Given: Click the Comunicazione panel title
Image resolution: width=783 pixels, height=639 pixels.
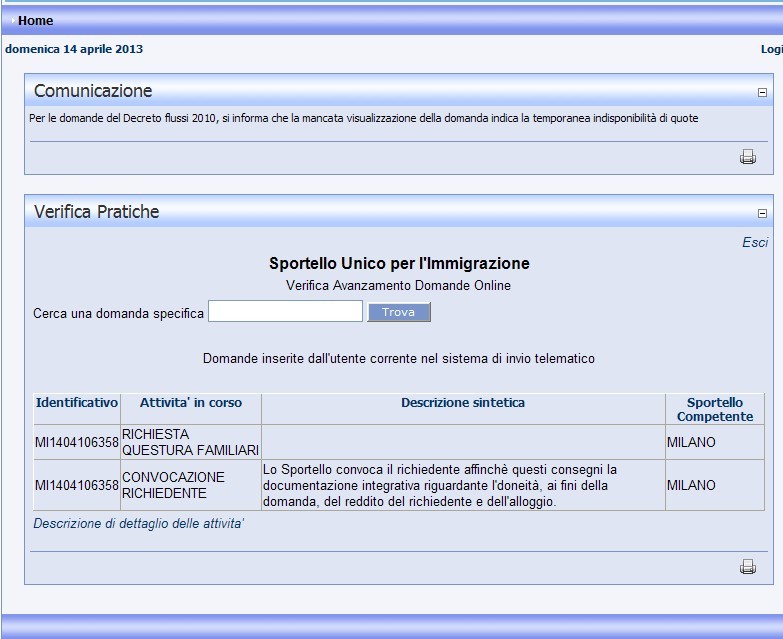Looking at the screenshot, I should 93,91.
